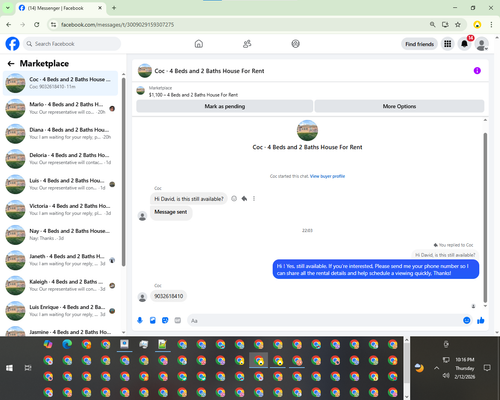
Task: Focus the Aa message input box
Action: (325, 321)
